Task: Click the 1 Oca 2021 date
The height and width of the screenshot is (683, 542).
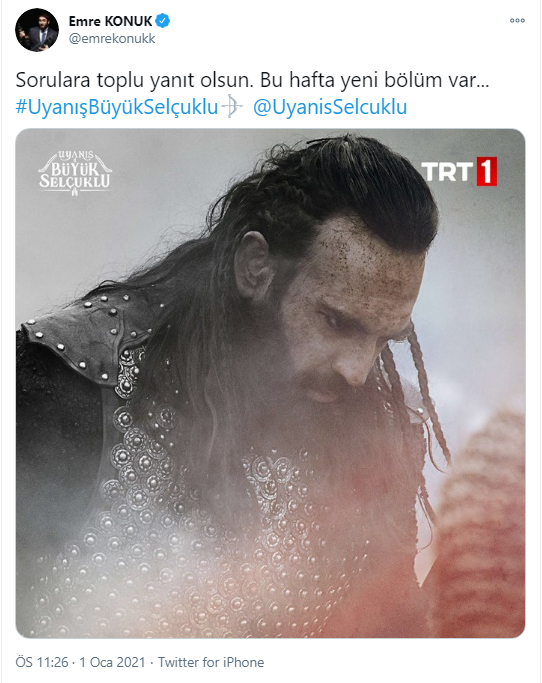Action: pyautogui.click(x=112, y=662)
